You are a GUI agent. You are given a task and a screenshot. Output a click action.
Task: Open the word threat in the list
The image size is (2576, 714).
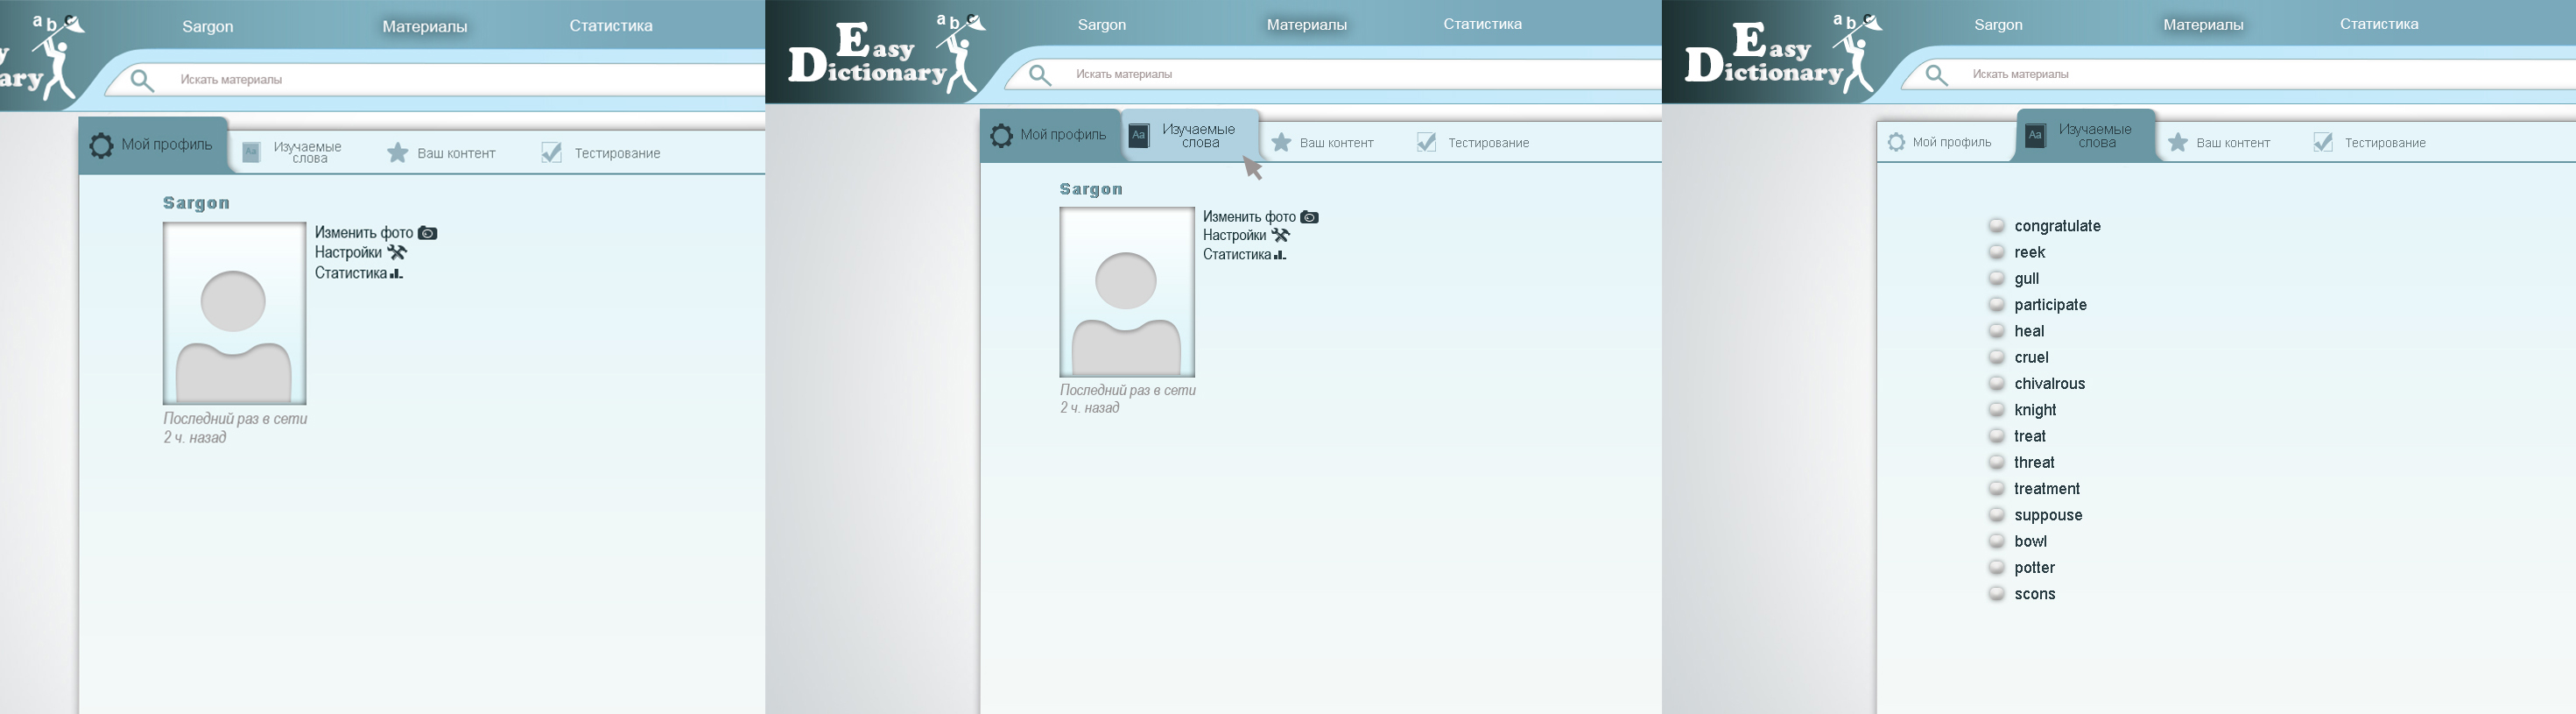(x=2034, y=462)
